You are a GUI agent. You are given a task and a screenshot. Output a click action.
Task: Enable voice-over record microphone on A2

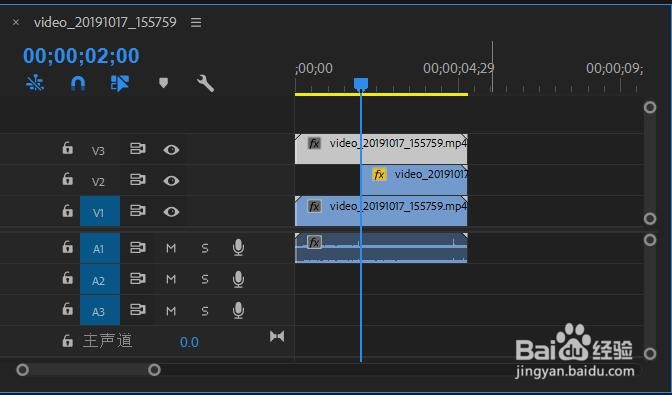[x=238, y=279]
